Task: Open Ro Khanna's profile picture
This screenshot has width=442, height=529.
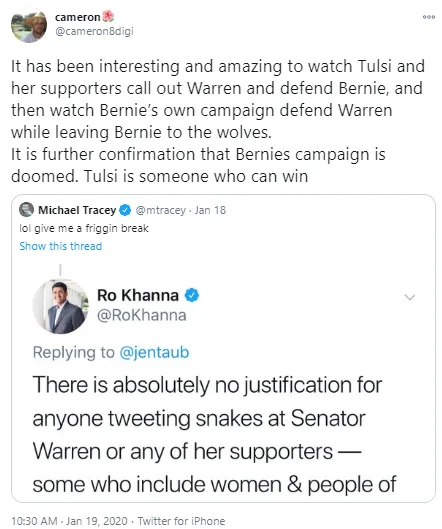Action: [60, 306]
